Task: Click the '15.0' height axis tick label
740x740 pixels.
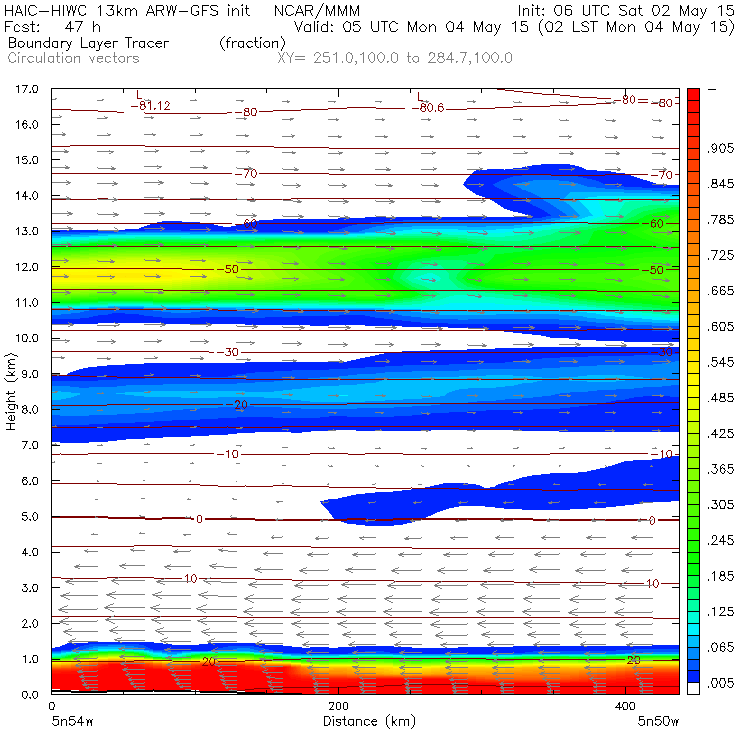Action: pos(27,160)
